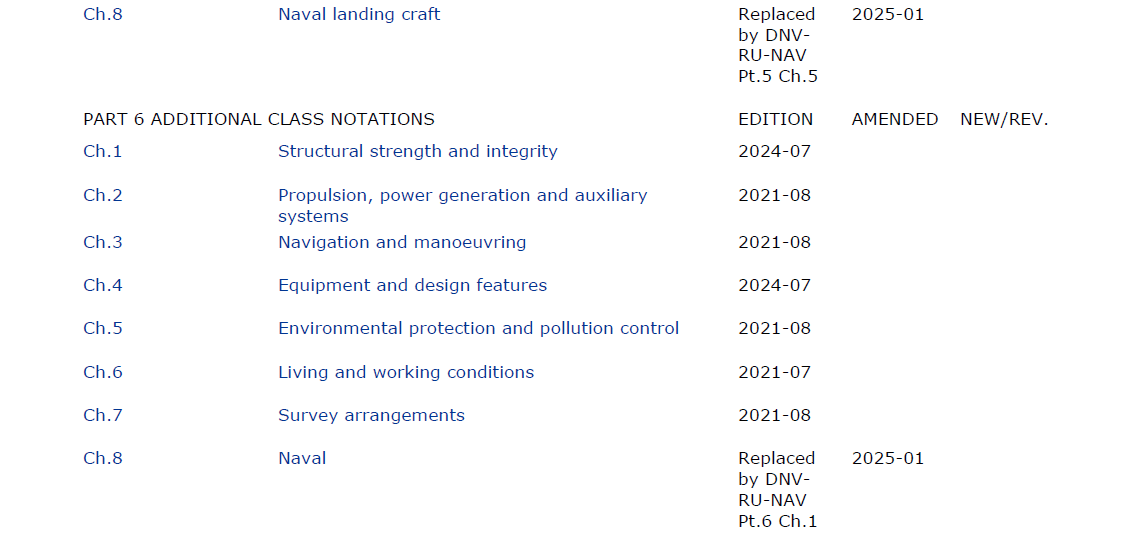Open the Naval landing craft link
The height and width of the screenshot is (545, 1131).
(x=358, y=15)
